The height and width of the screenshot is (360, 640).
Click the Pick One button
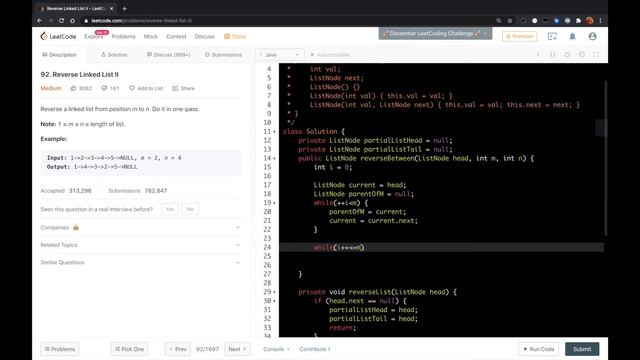(x=129, y=349)
